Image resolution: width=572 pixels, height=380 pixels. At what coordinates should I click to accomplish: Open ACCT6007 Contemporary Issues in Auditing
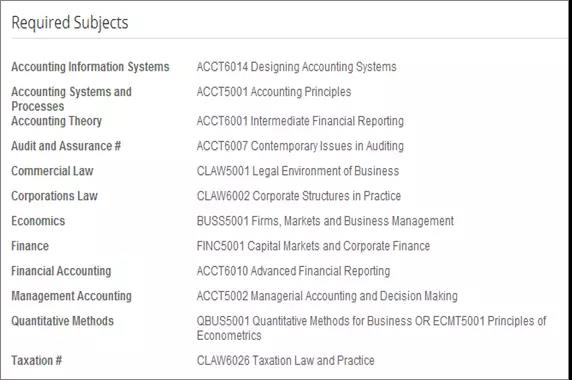pyautogui.click(x=300, y=146)
